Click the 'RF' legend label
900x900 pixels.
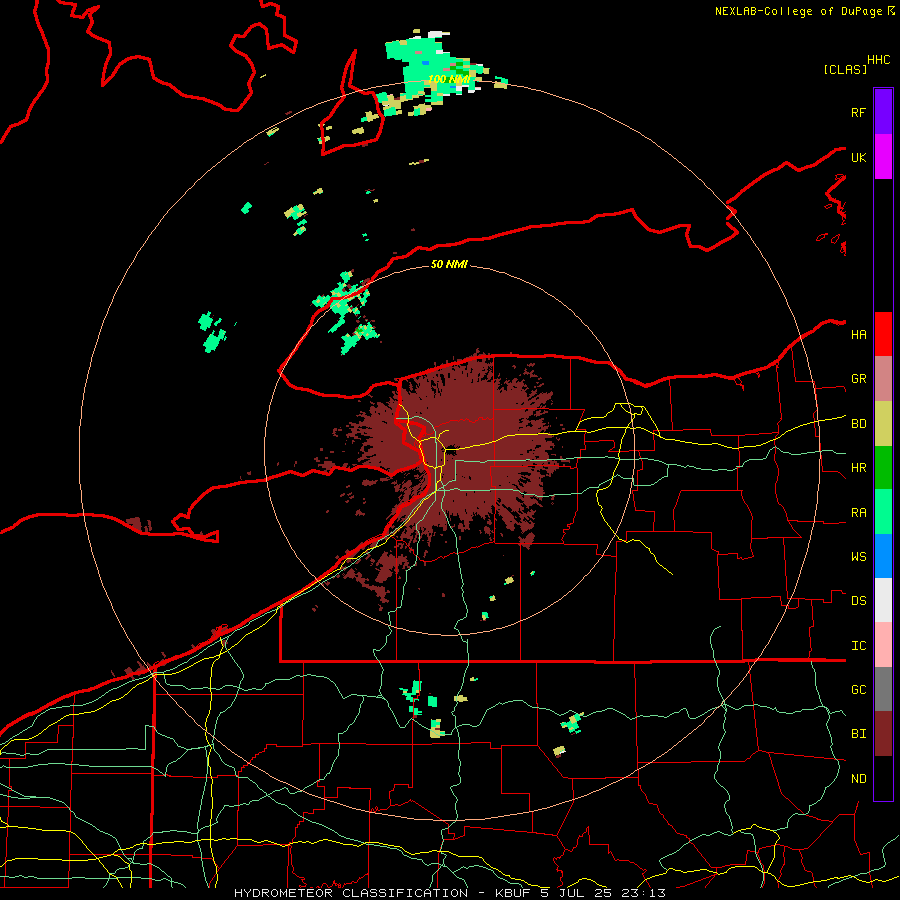coord(858,113)
